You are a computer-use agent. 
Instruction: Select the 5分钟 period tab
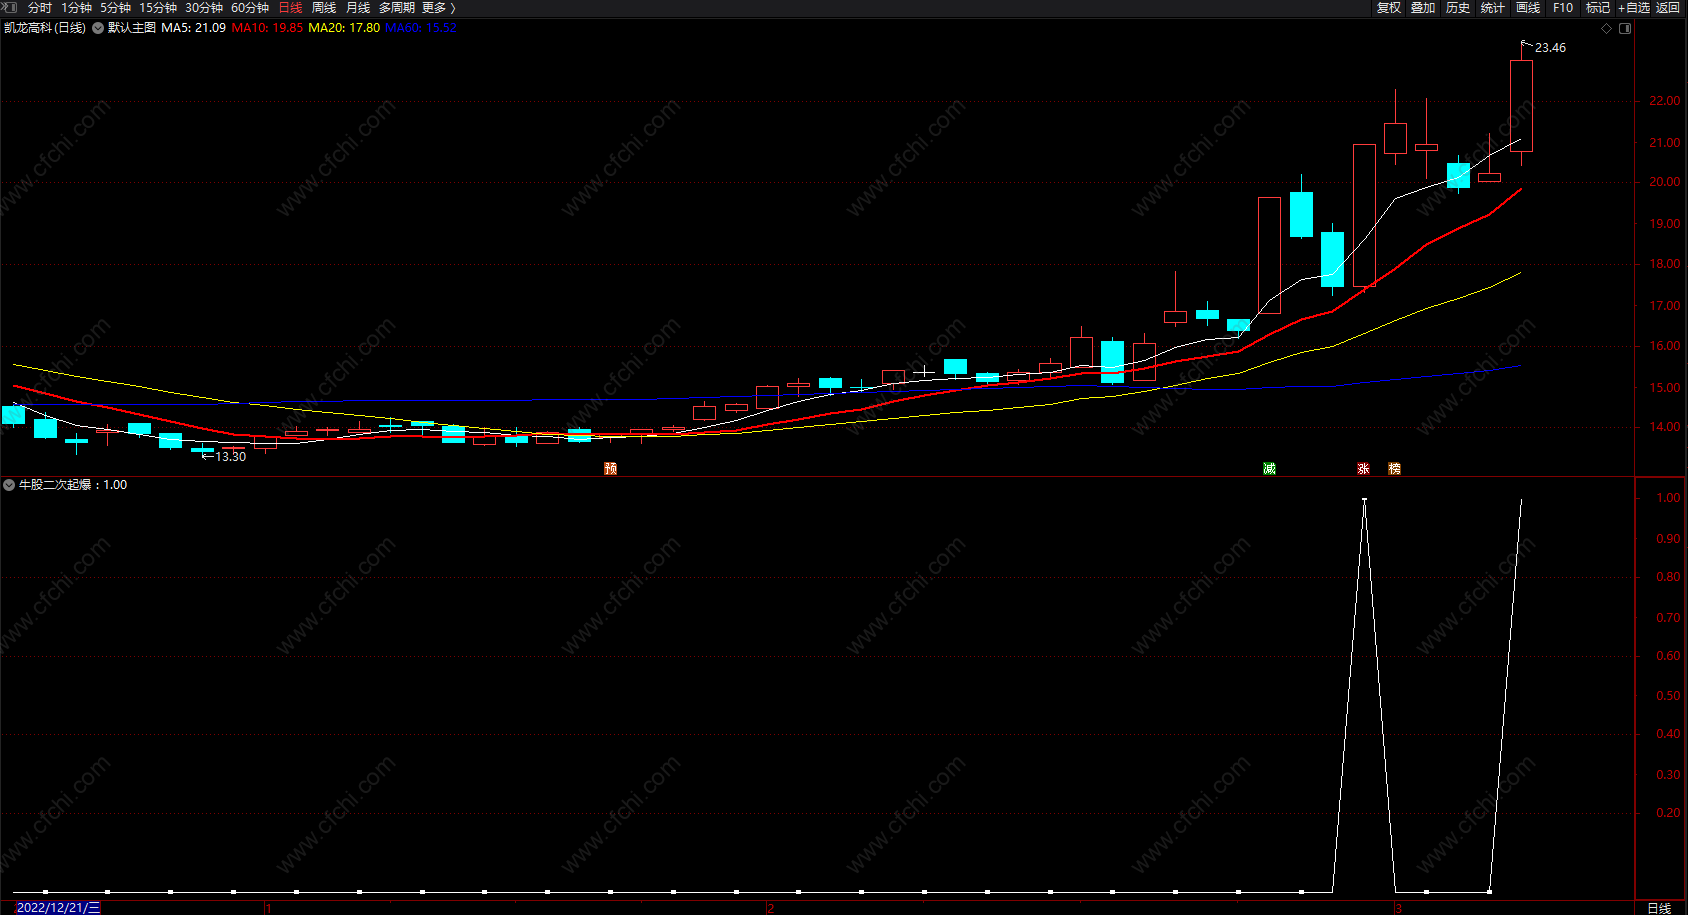click(115, 8)
